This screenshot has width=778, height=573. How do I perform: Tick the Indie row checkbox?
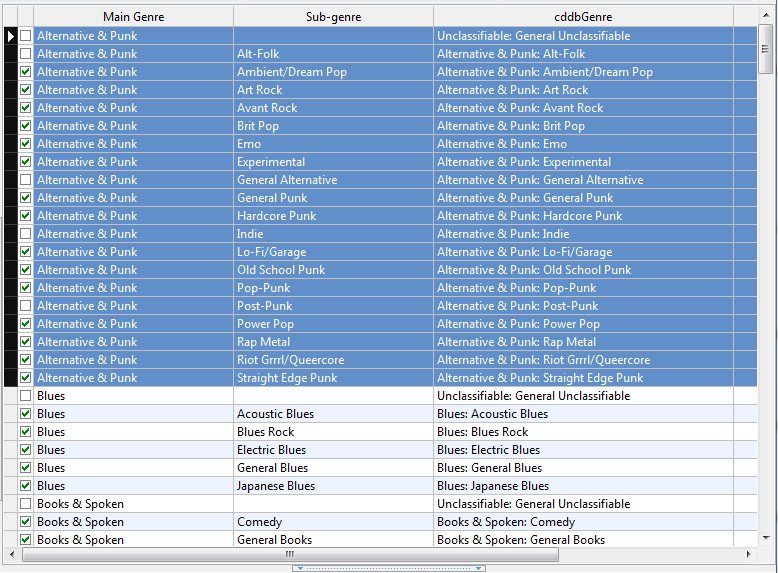click(x=26, y=234)
